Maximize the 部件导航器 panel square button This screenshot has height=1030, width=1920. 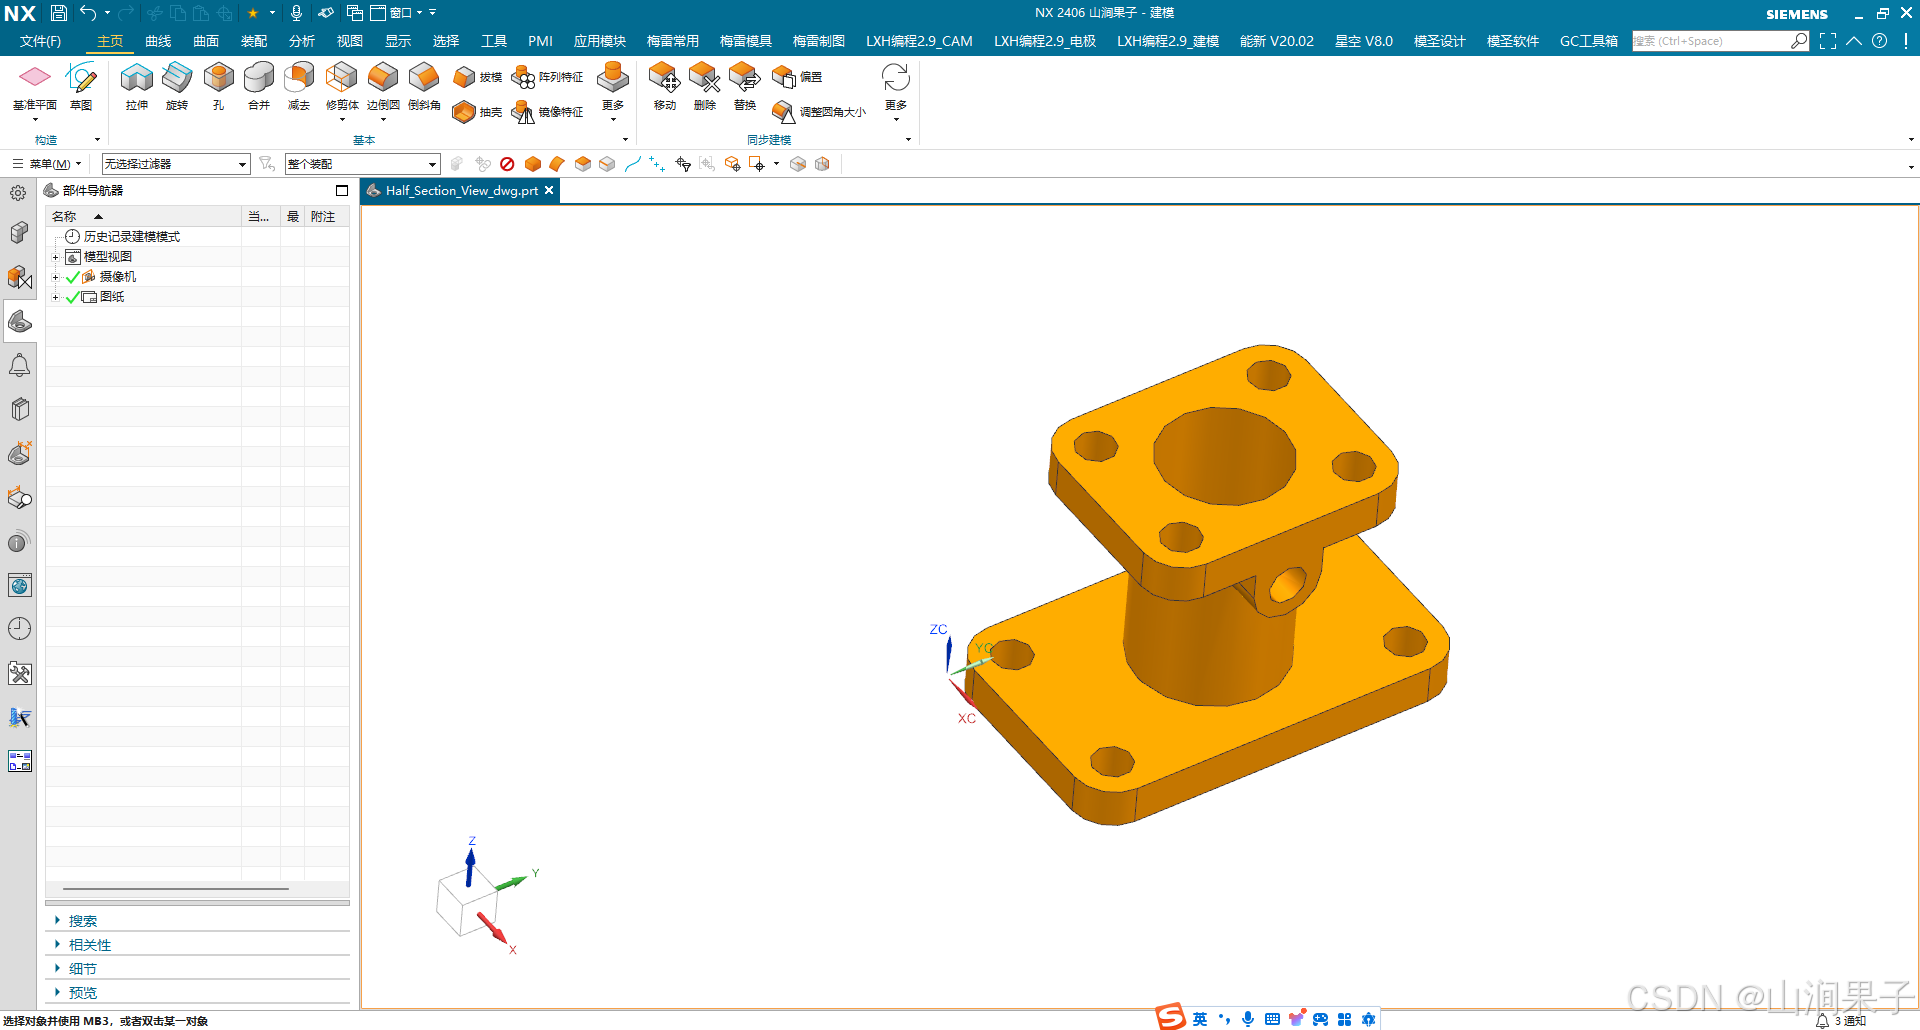pos(342,191)
